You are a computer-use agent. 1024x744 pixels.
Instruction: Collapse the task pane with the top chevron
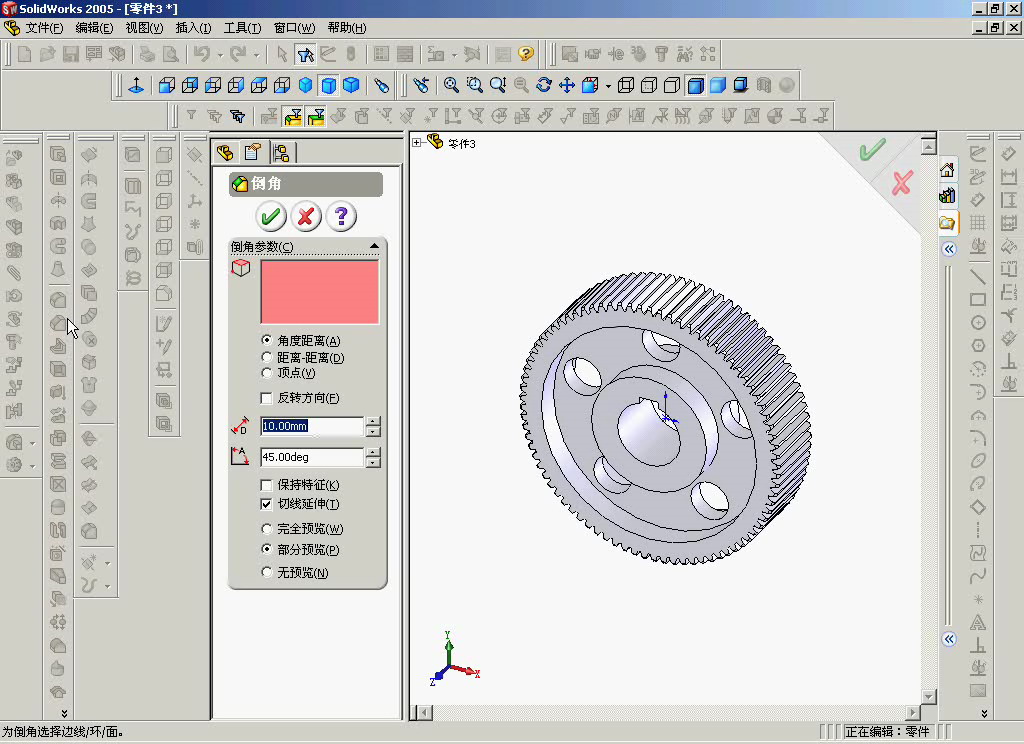[949, 249]
